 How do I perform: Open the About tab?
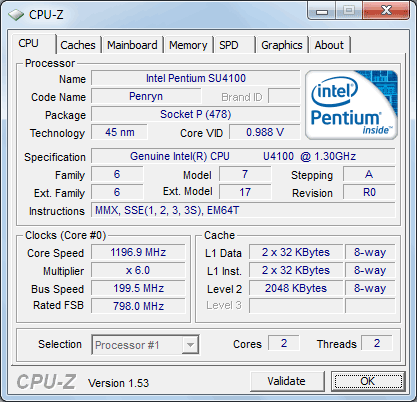(x=329, y=45)
